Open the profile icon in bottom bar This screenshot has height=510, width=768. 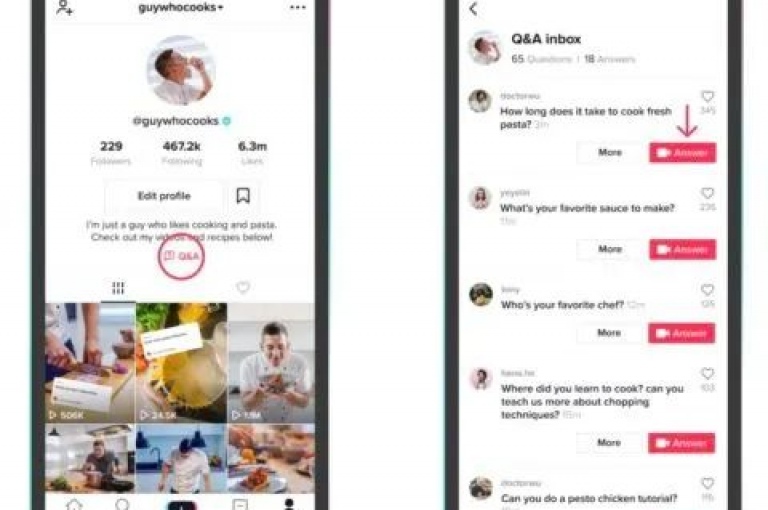click(x=289, y=504)
